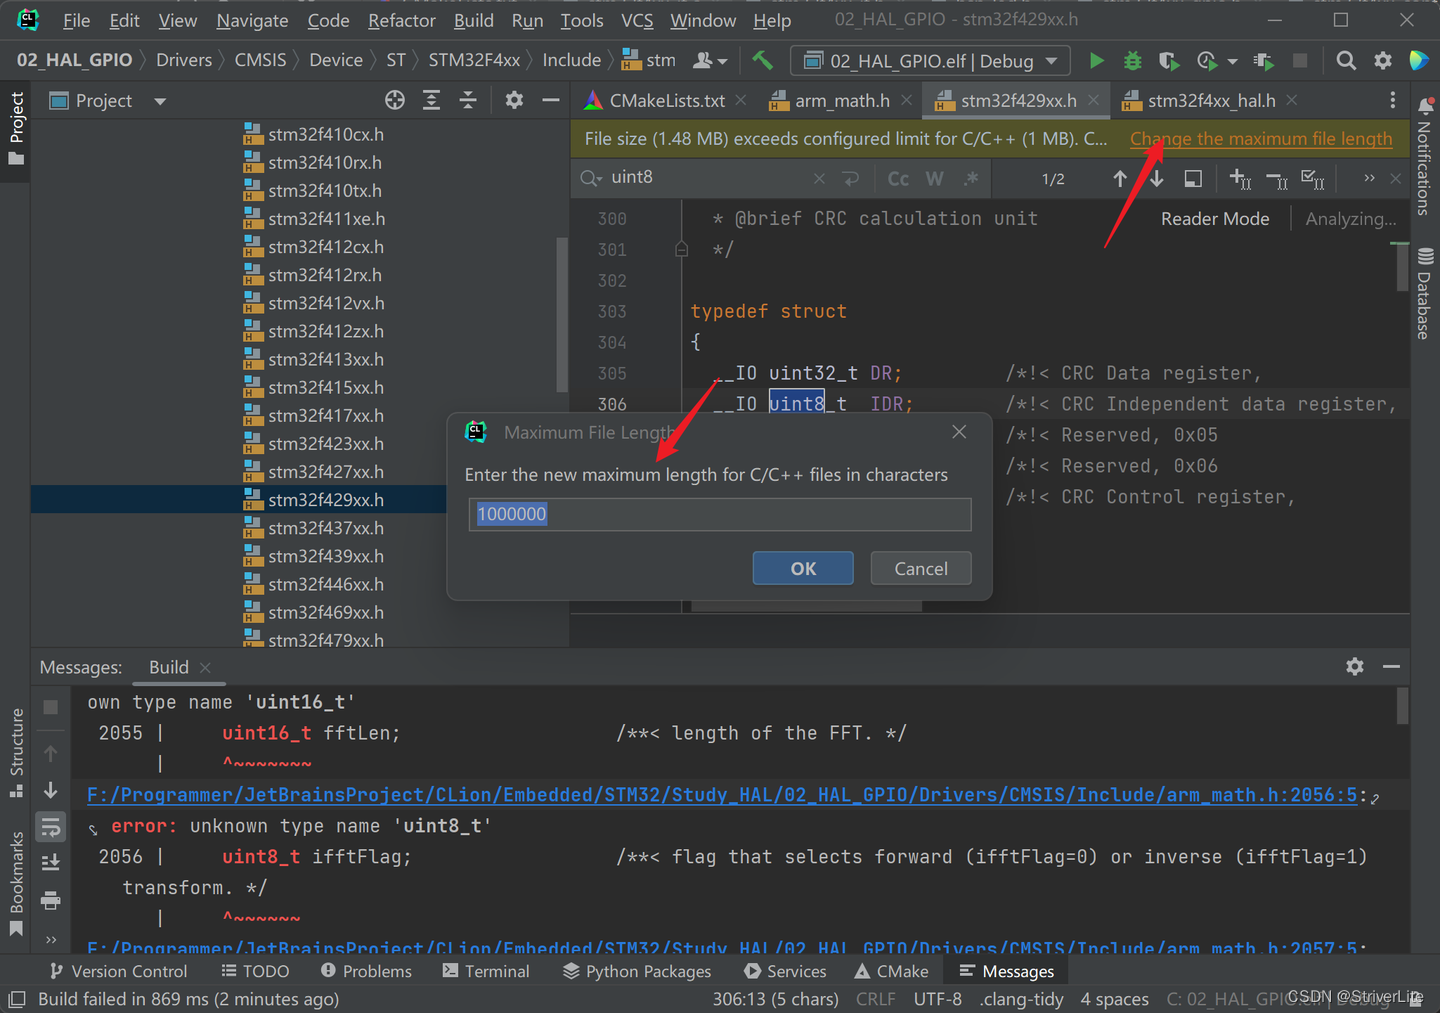Open the Database side panel
The width and height of the screenshot is (1440, 1013).
tap(1425, 294)
